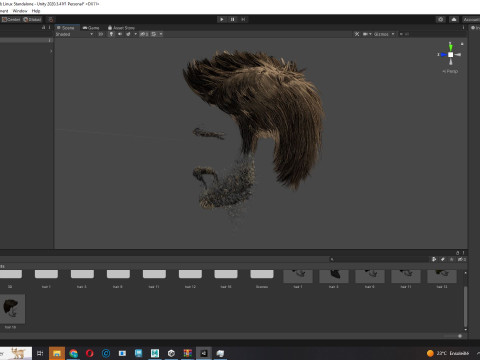Switch projection via the Persp label
Screen dimensions: 480x360
pos(450,71)
